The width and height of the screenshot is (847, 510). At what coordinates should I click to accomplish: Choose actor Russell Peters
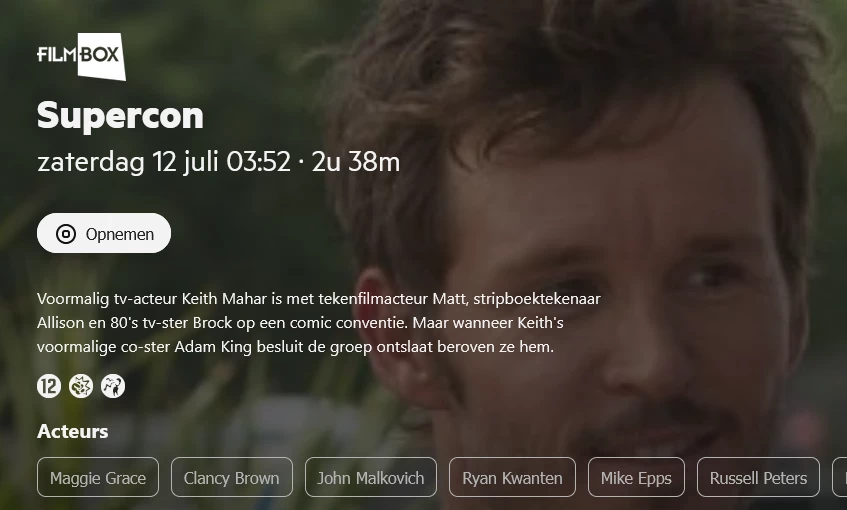tap(758, 477)
